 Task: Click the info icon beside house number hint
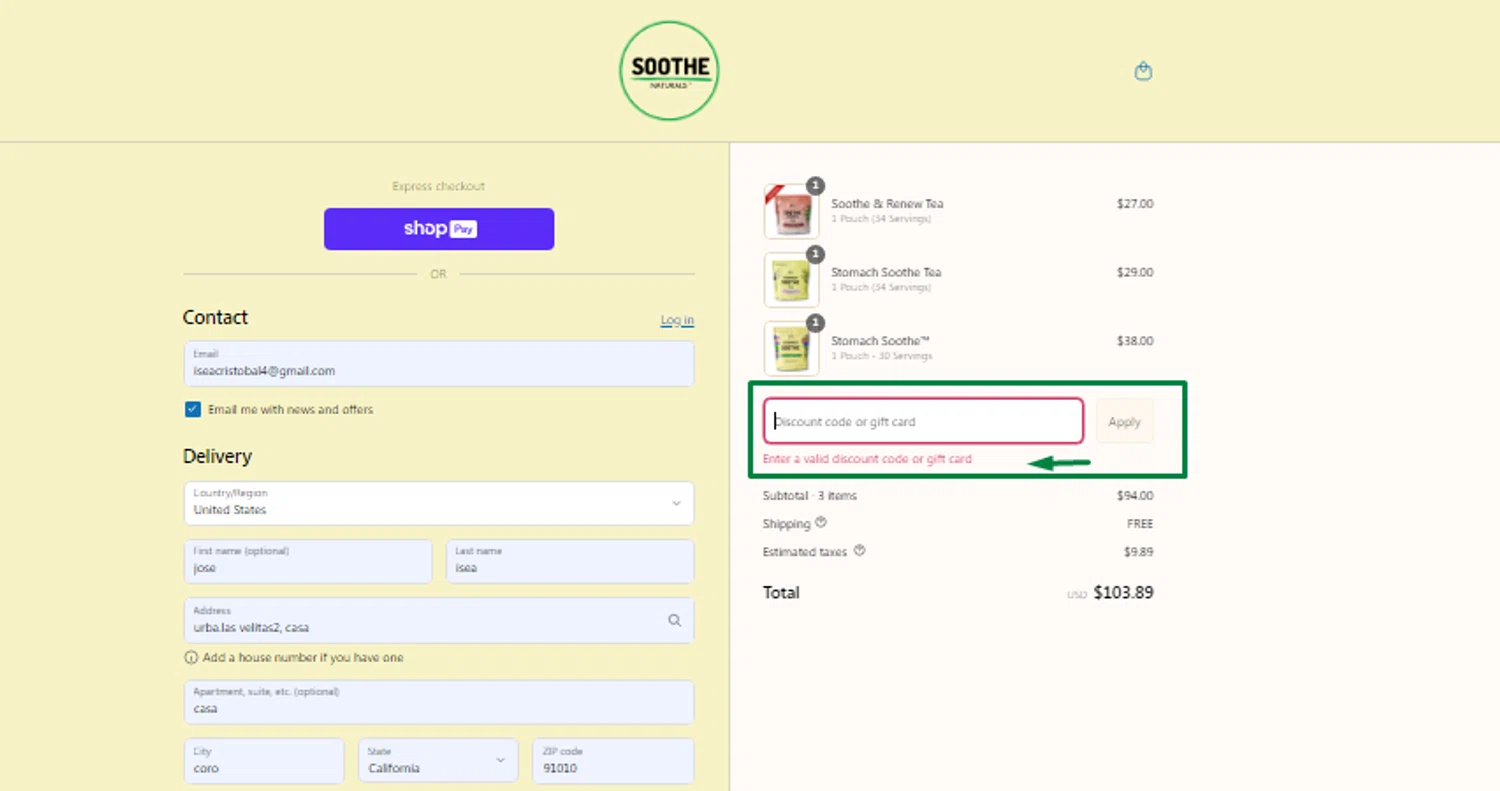[191, 658]
